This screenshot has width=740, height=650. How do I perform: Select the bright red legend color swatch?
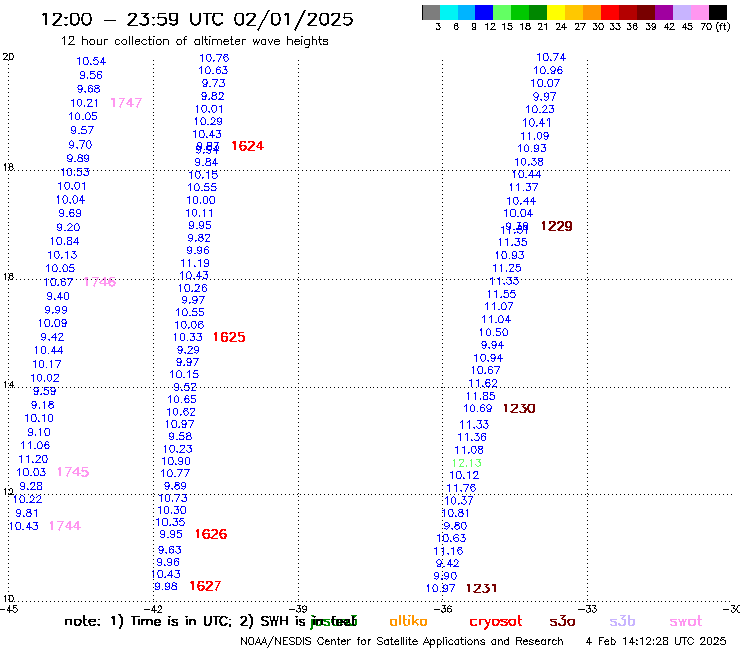610,12
